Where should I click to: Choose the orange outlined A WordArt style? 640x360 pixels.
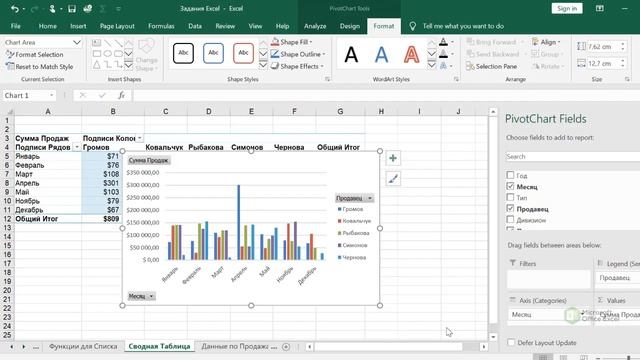click(411, 54)
